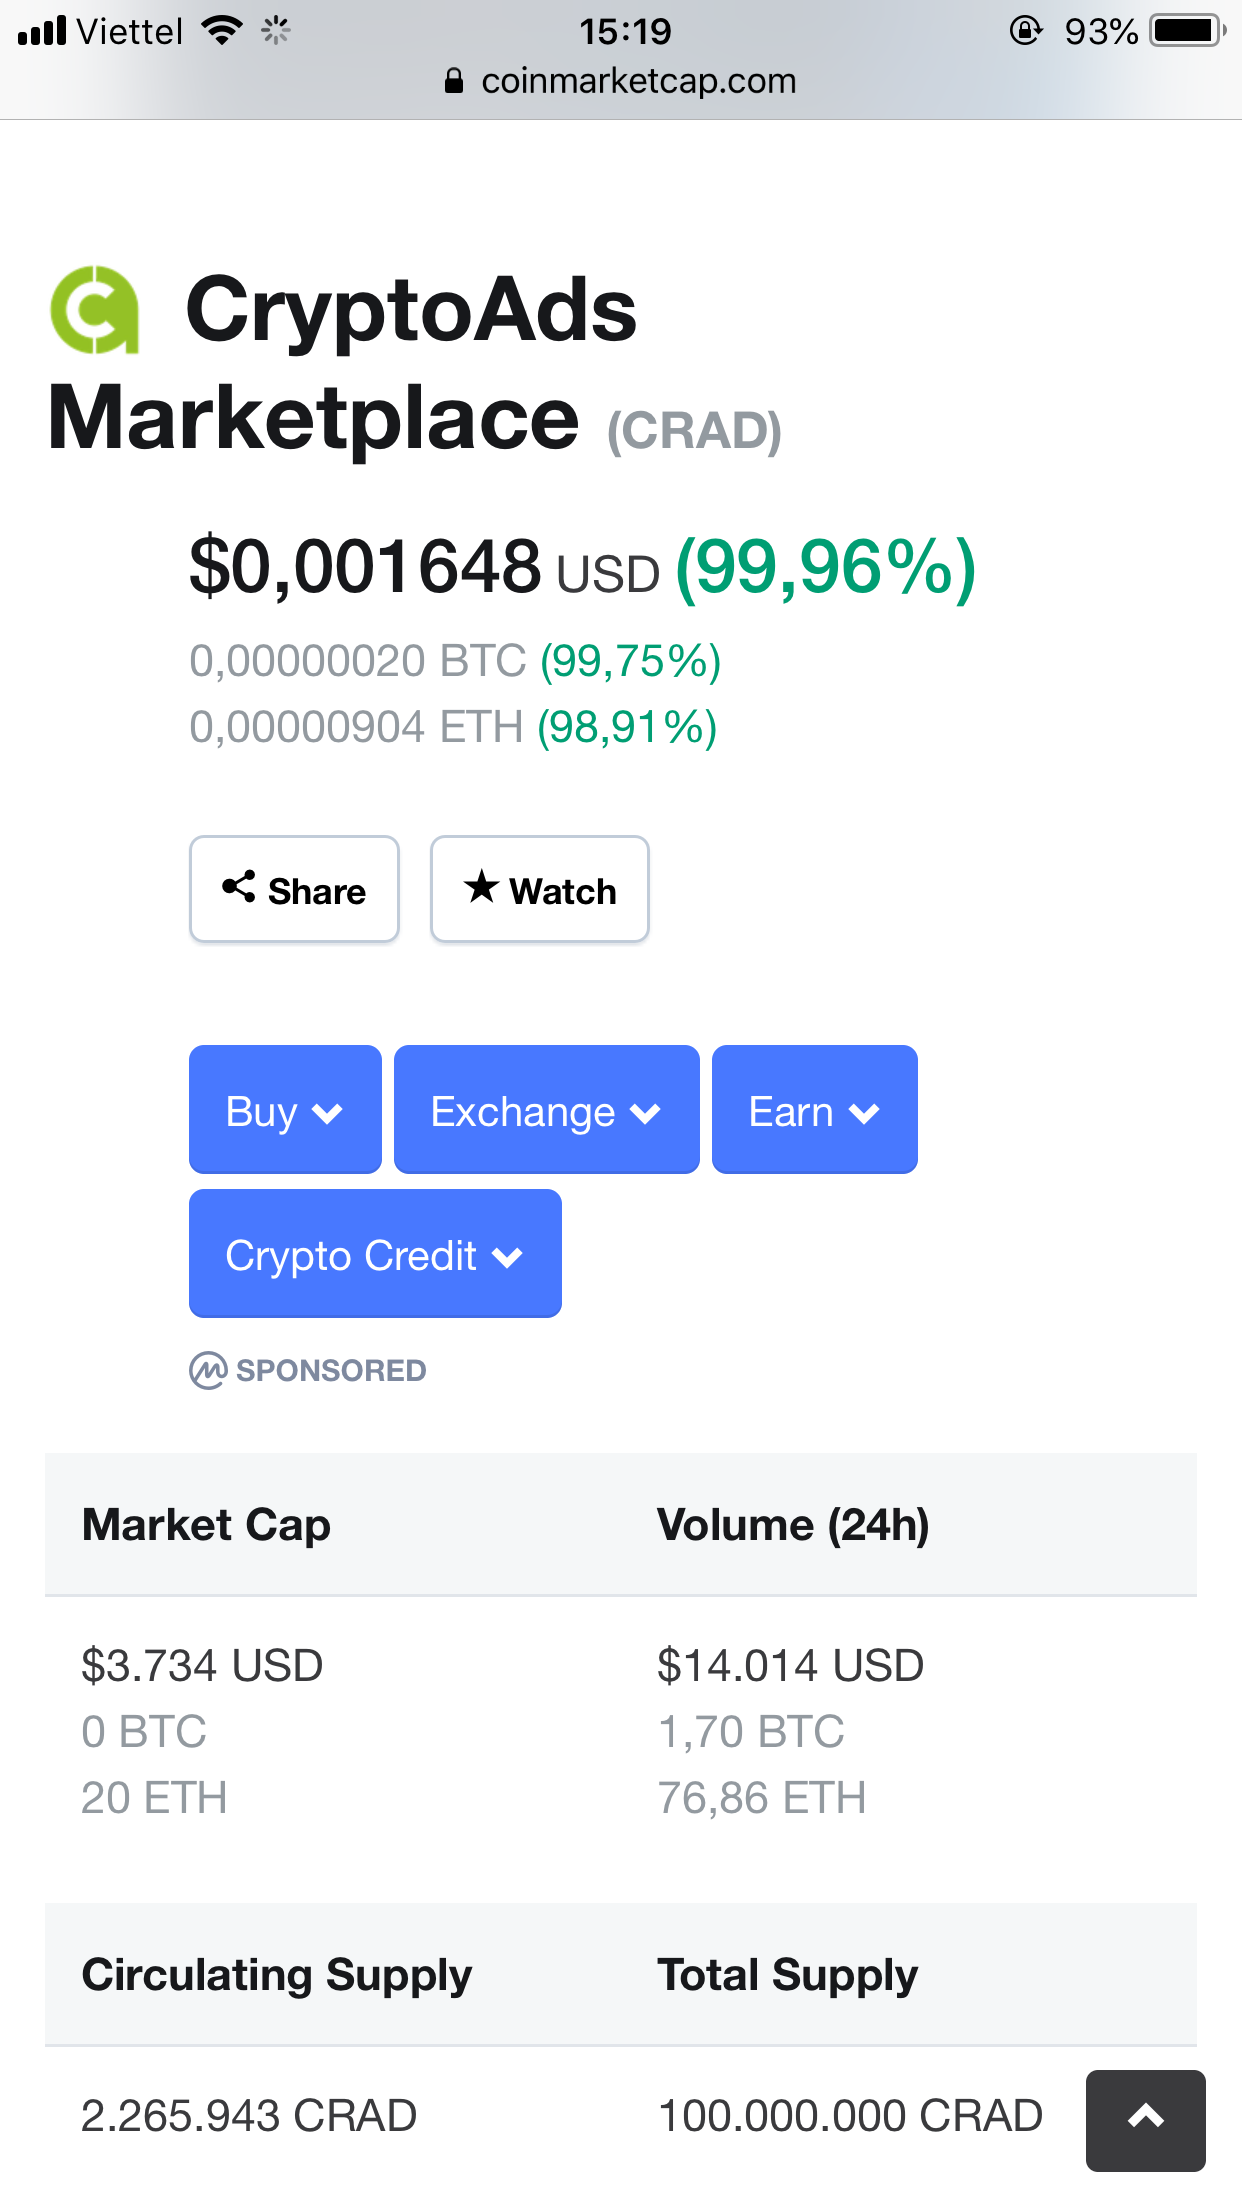Screen dimensions: 1242x2208
Task: Click the CoinMarketCap sponsored logo icon
Action: click(x=208, y=1370)
